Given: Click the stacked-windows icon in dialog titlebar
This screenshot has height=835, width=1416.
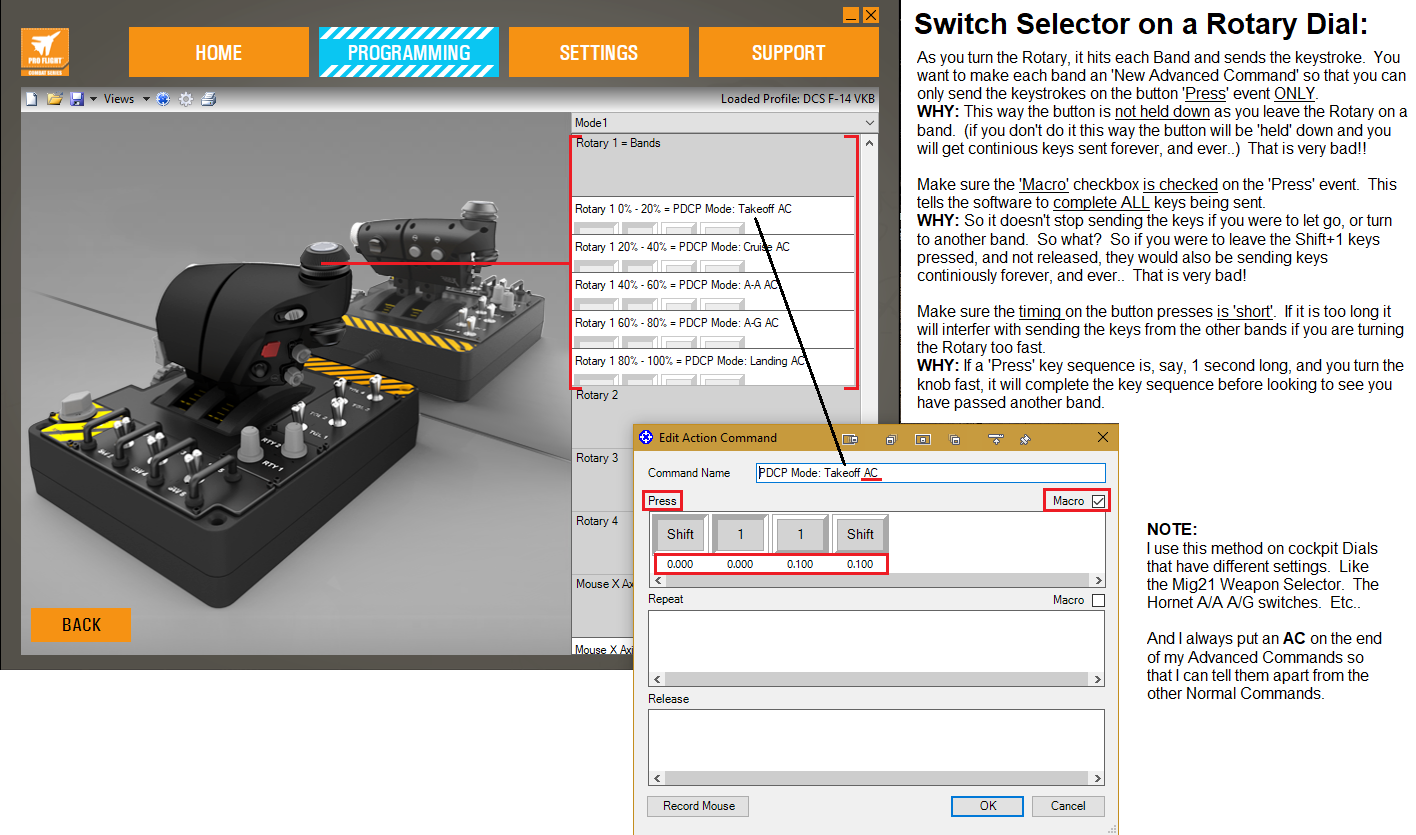Looking at the screenshot, I should coord(890,438).
